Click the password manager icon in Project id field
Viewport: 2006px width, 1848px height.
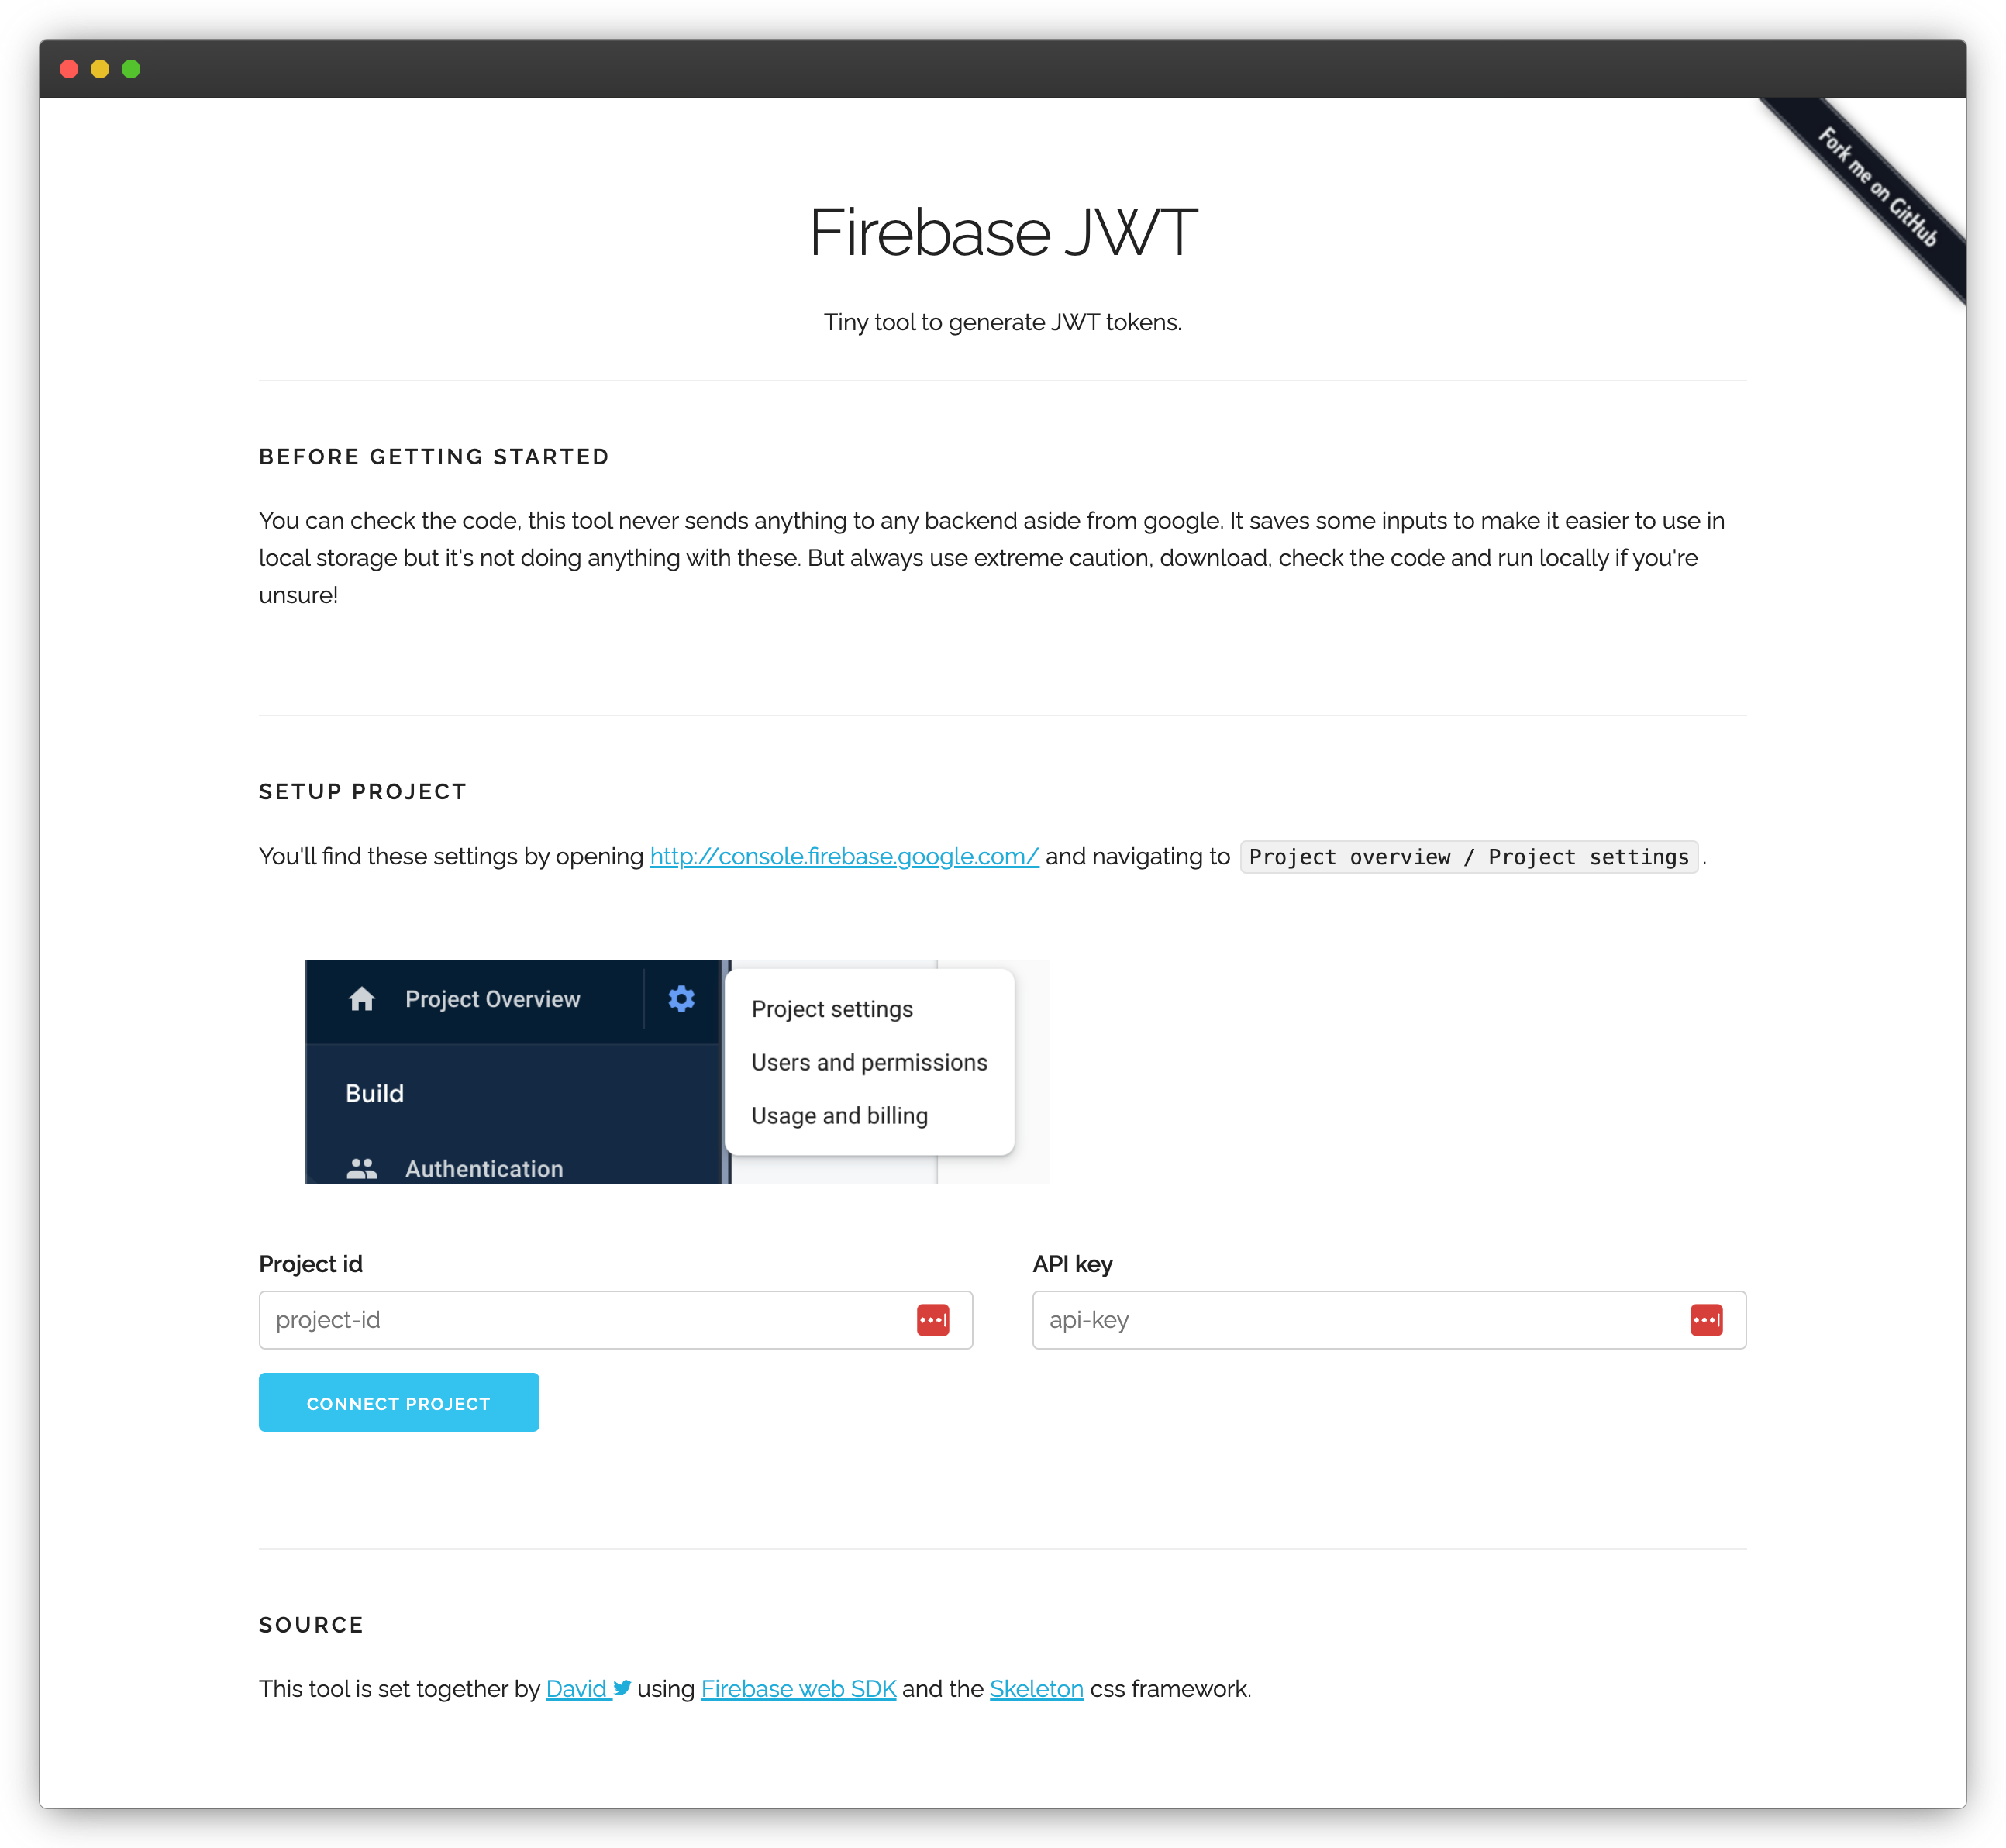(x=932, y=1320)
